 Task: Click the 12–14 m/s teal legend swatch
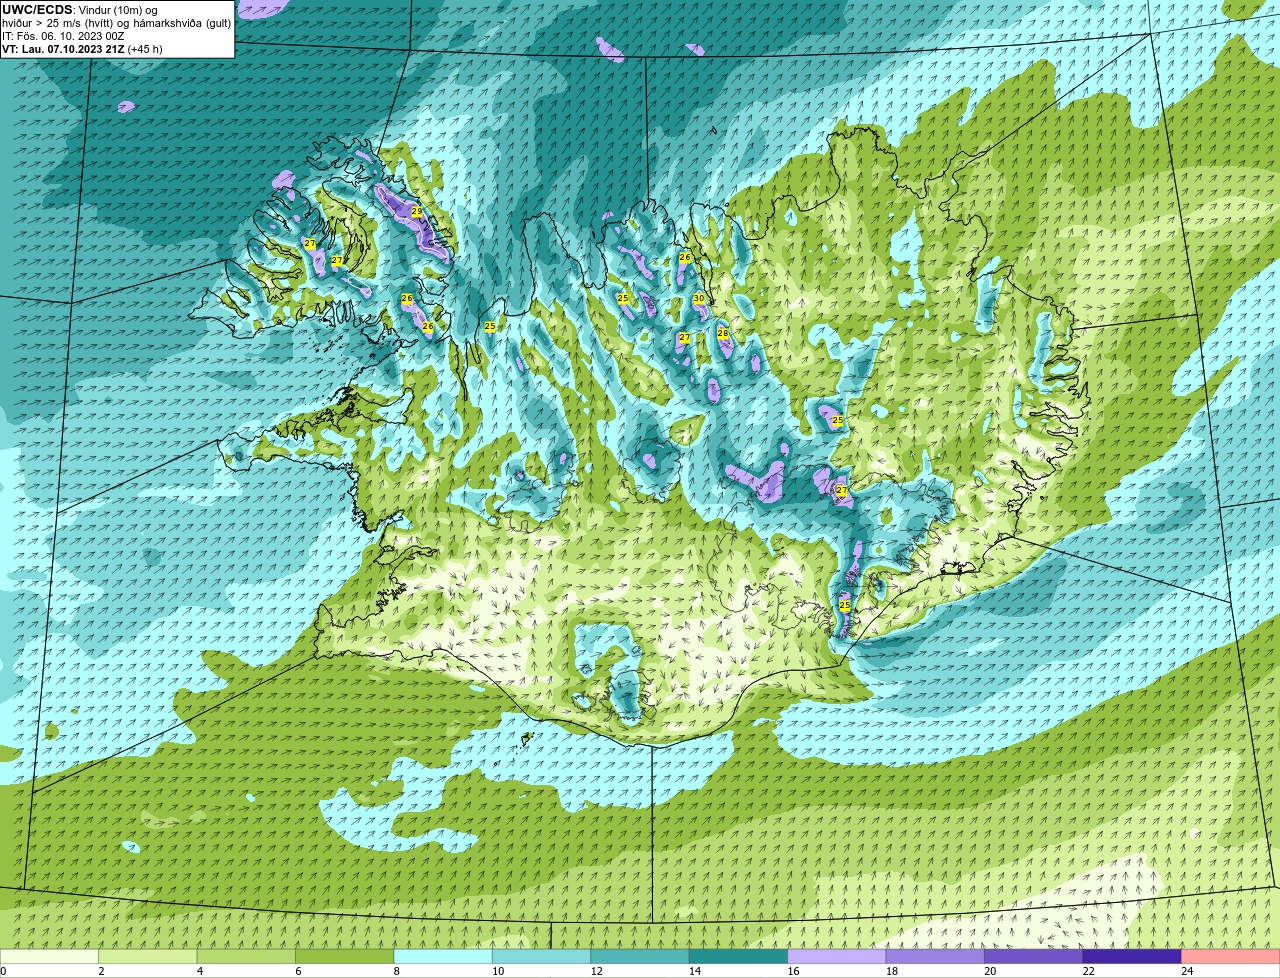pyautogui.click(x=640, y=956)
